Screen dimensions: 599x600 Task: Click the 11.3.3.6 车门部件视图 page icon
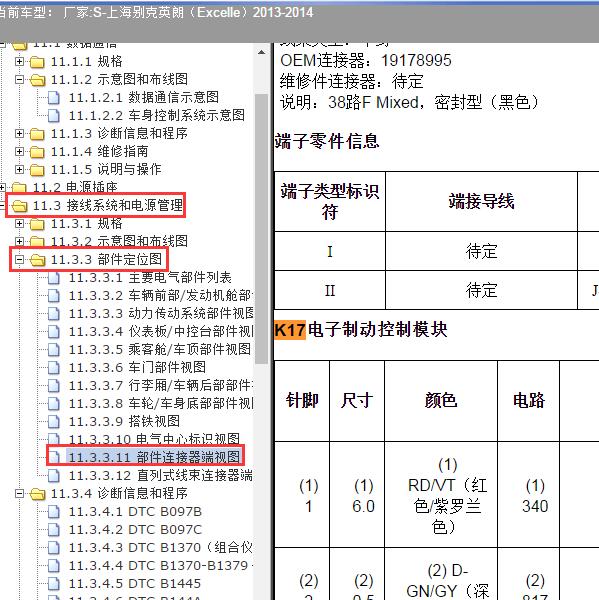coord(54,368)
